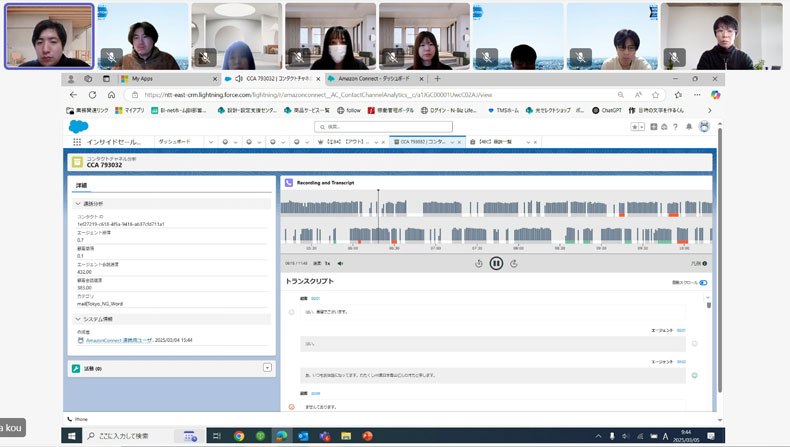Toggle the transcript auto-scroll switch
Screen dimensions: 790x447
tap(703, 282)
